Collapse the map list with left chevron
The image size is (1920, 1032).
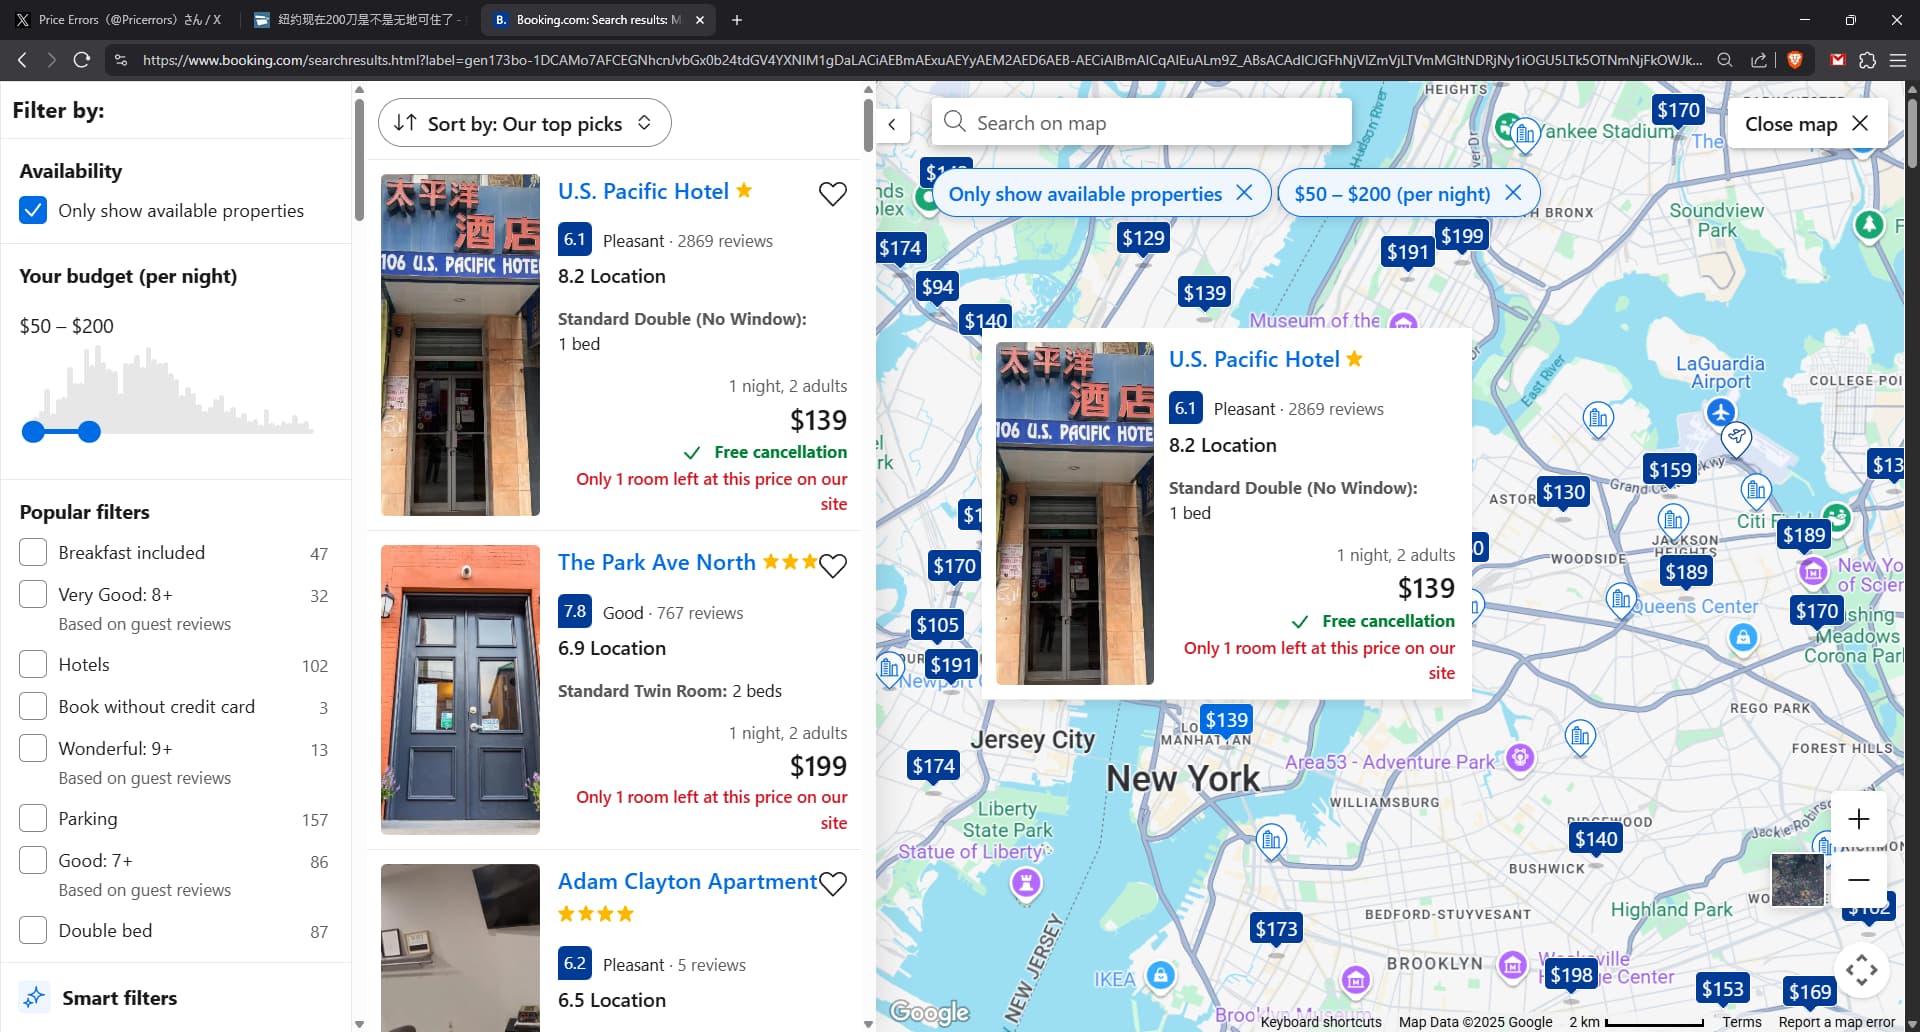coord(892,125)
